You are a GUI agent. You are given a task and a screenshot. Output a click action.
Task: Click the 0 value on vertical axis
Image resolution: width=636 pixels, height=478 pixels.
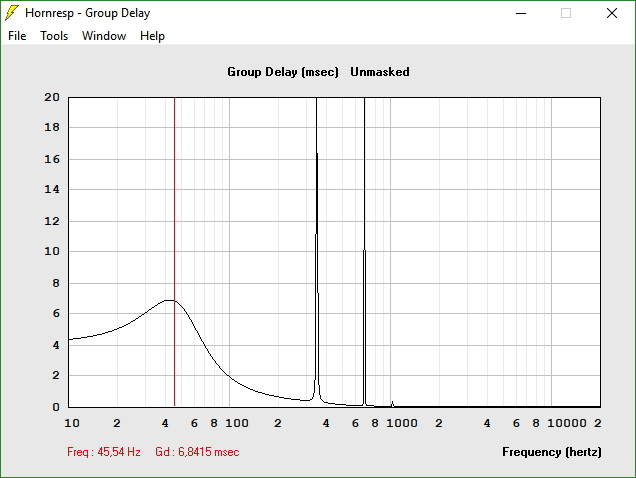(56, 407)
